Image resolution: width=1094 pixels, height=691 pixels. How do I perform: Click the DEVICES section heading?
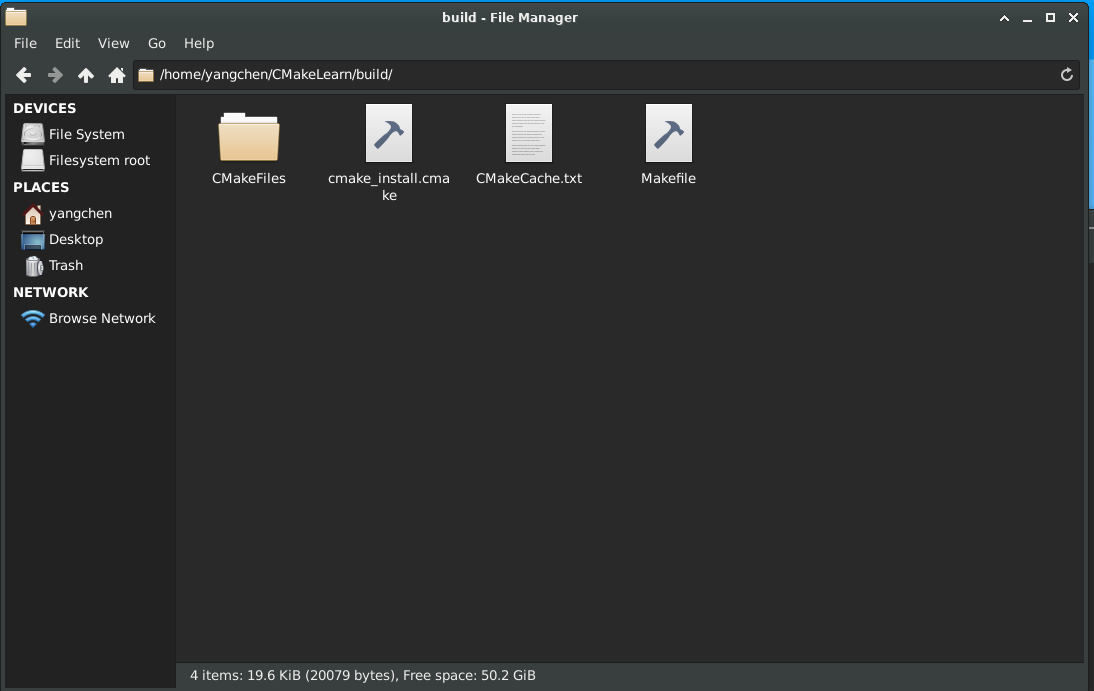(x=45, y=108)
